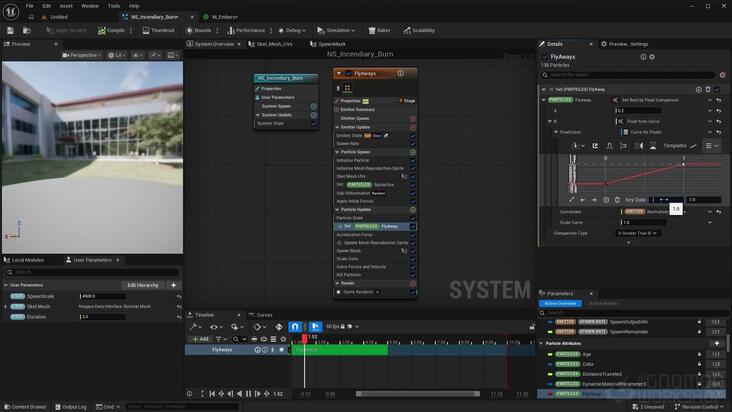Click the Browse to asset icon
The image size is (732, 412).
(27, 30)
